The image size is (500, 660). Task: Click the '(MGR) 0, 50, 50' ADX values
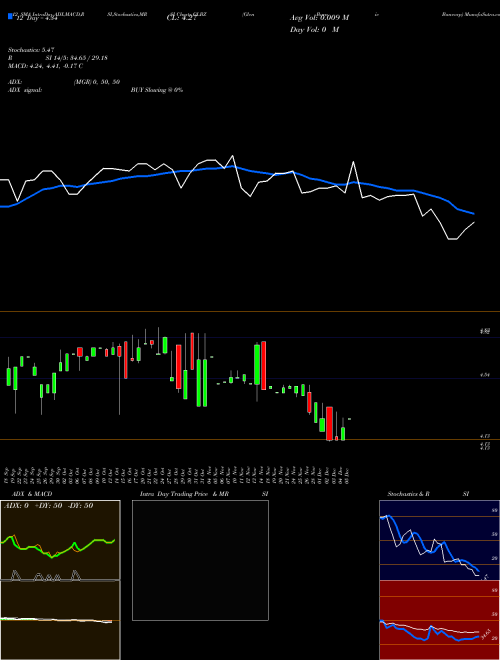tap(97, 82)
